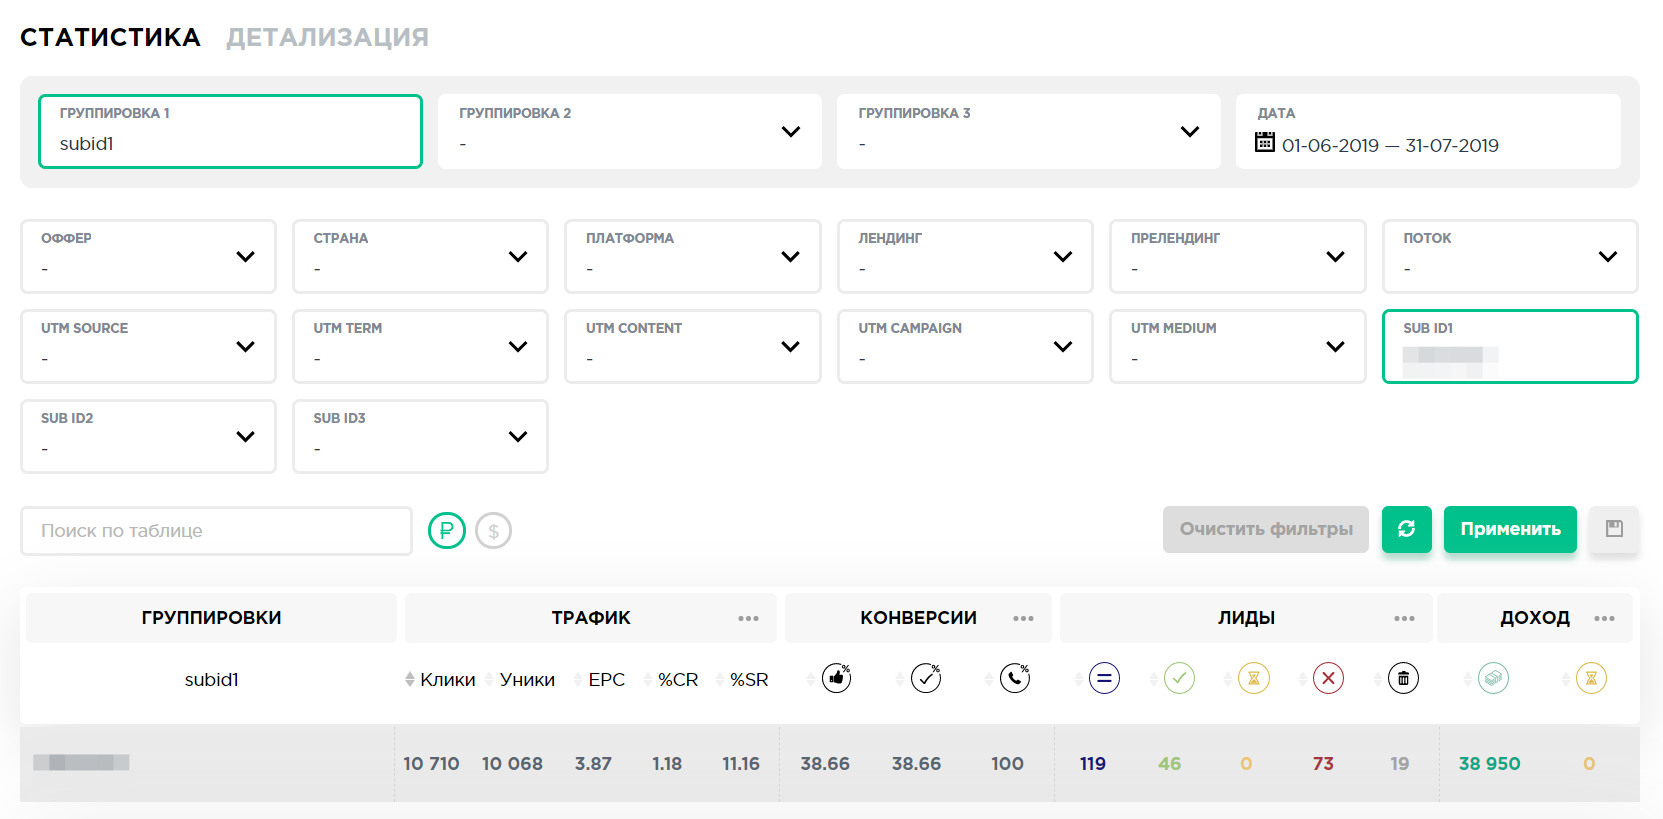
Task: Open the ТРАФИК column options dots
Action: click(x=748, y=618)
